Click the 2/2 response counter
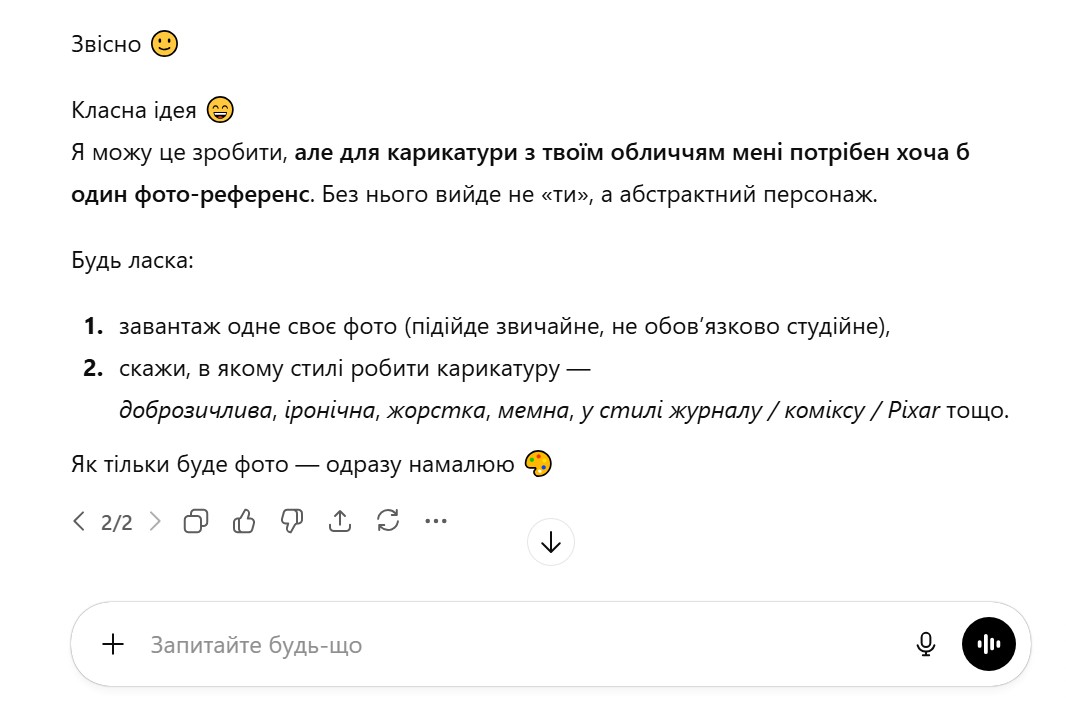The height and width of the screenshot is (702, 1066). click(x=117, y=522)
